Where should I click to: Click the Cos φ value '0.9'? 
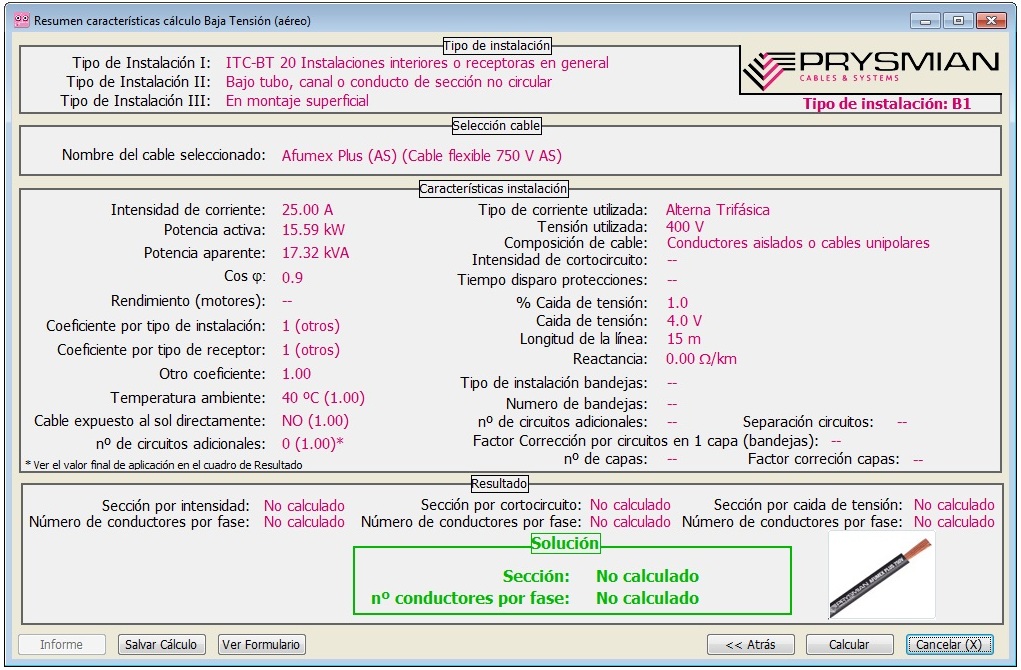tap(292, 277)
